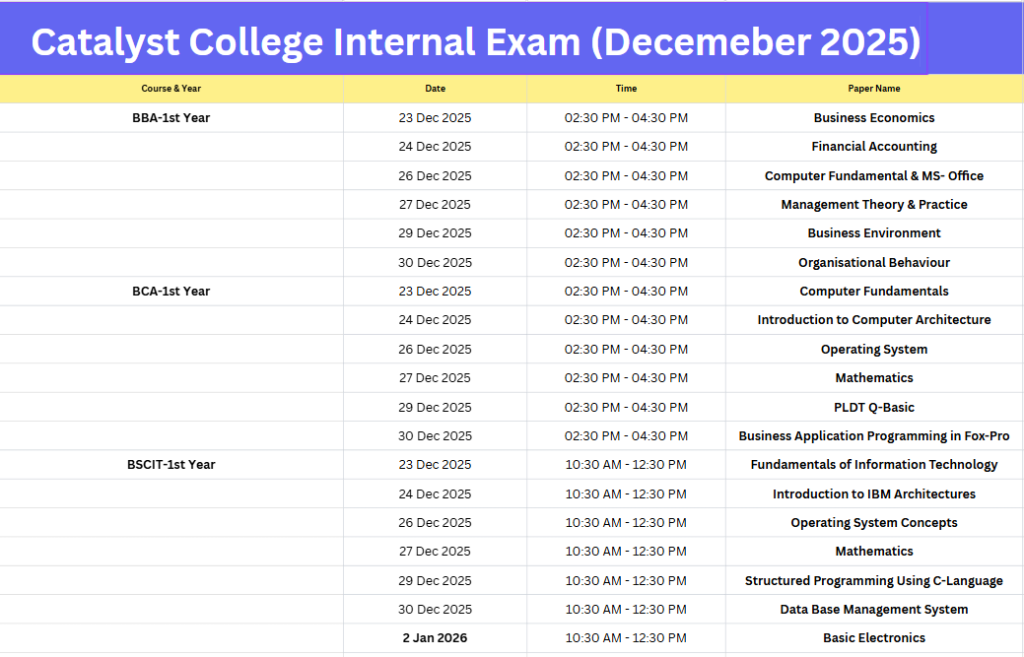Viewport: 1024px width, 657px height.
Task: Select the Financial Accounting paper cell
Action: [874, 147]
